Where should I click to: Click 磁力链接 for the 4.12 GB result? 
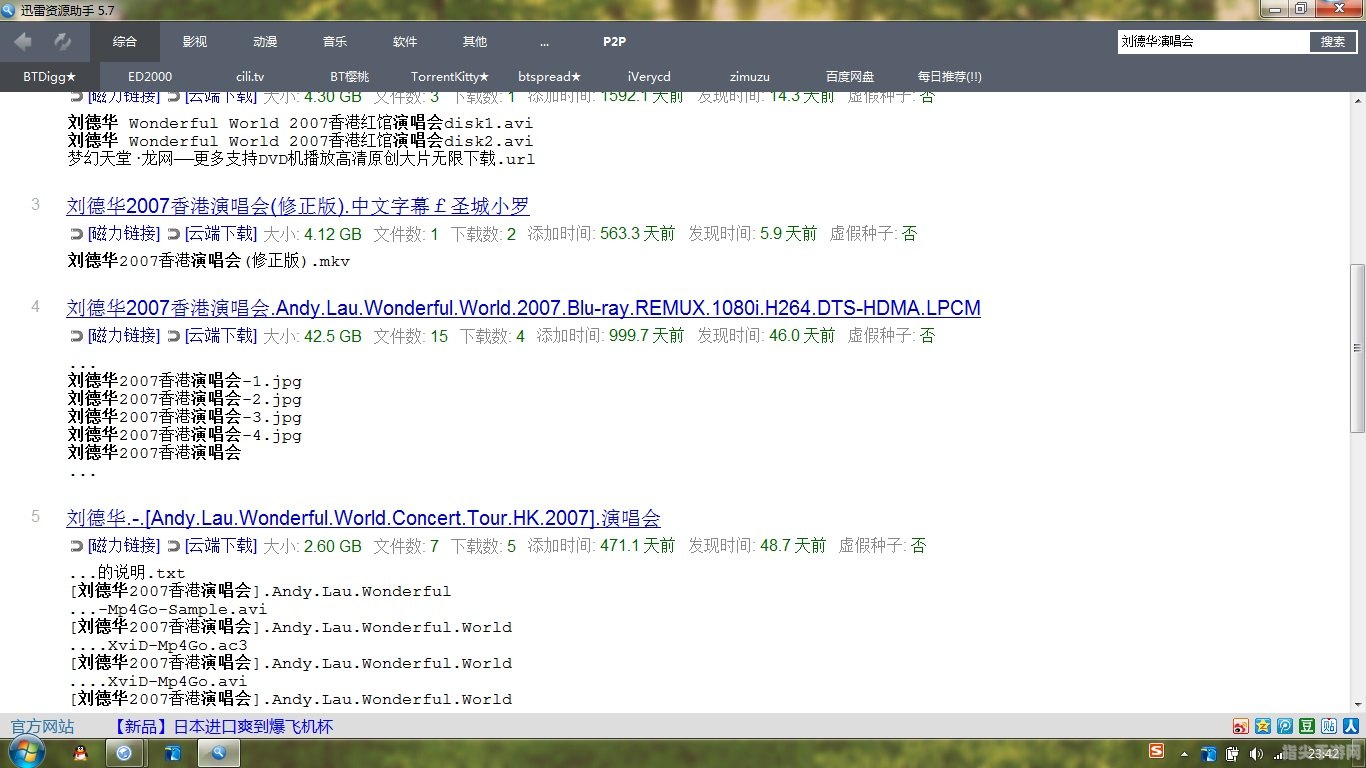124,233
